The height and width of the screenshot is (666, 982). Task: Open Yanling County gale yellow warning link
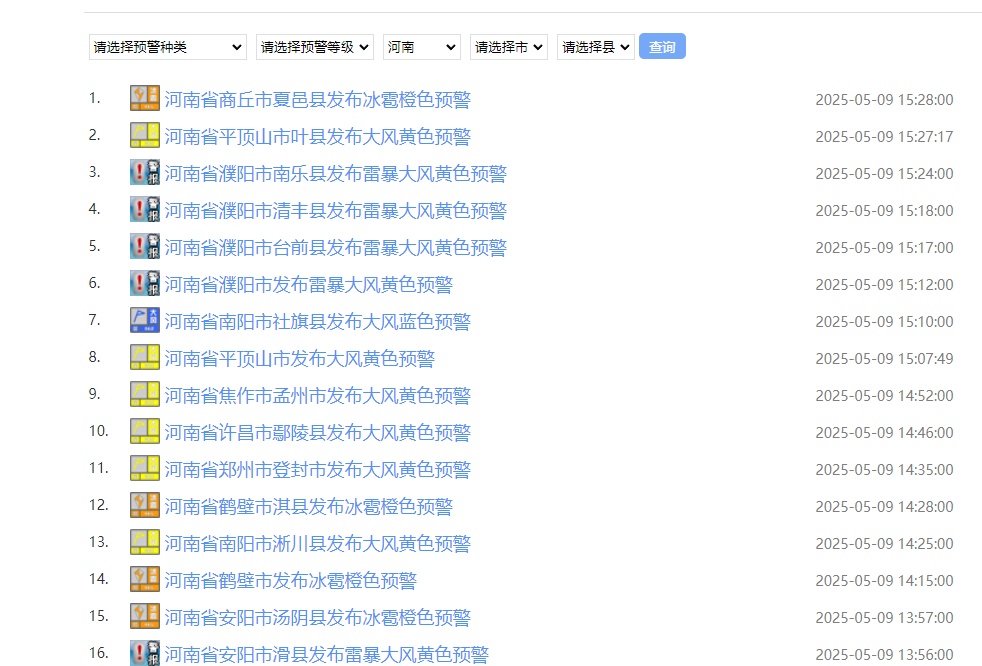tap(317, 433)
